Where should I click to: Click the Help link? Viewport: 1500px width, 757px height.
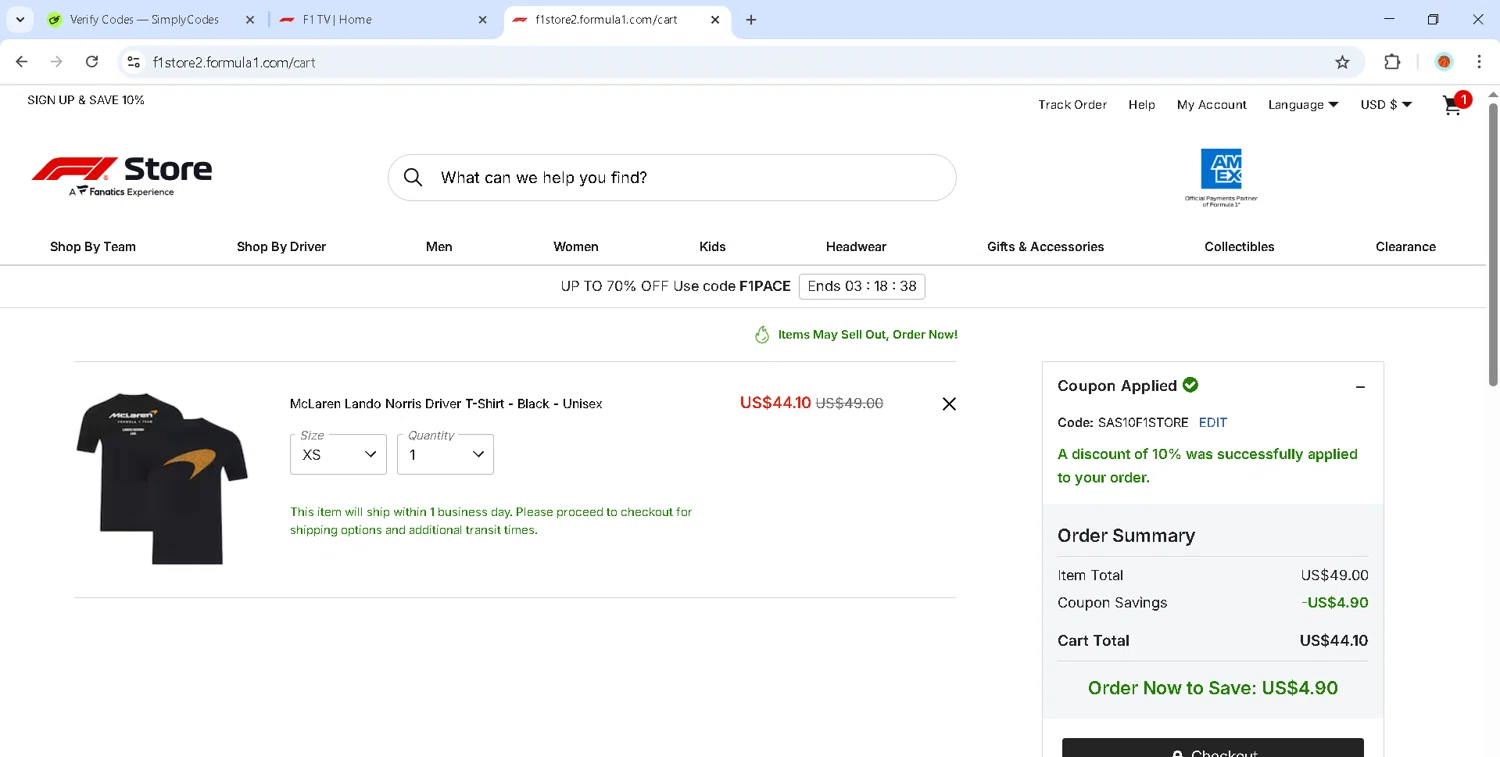click(x=1141, y=105)
